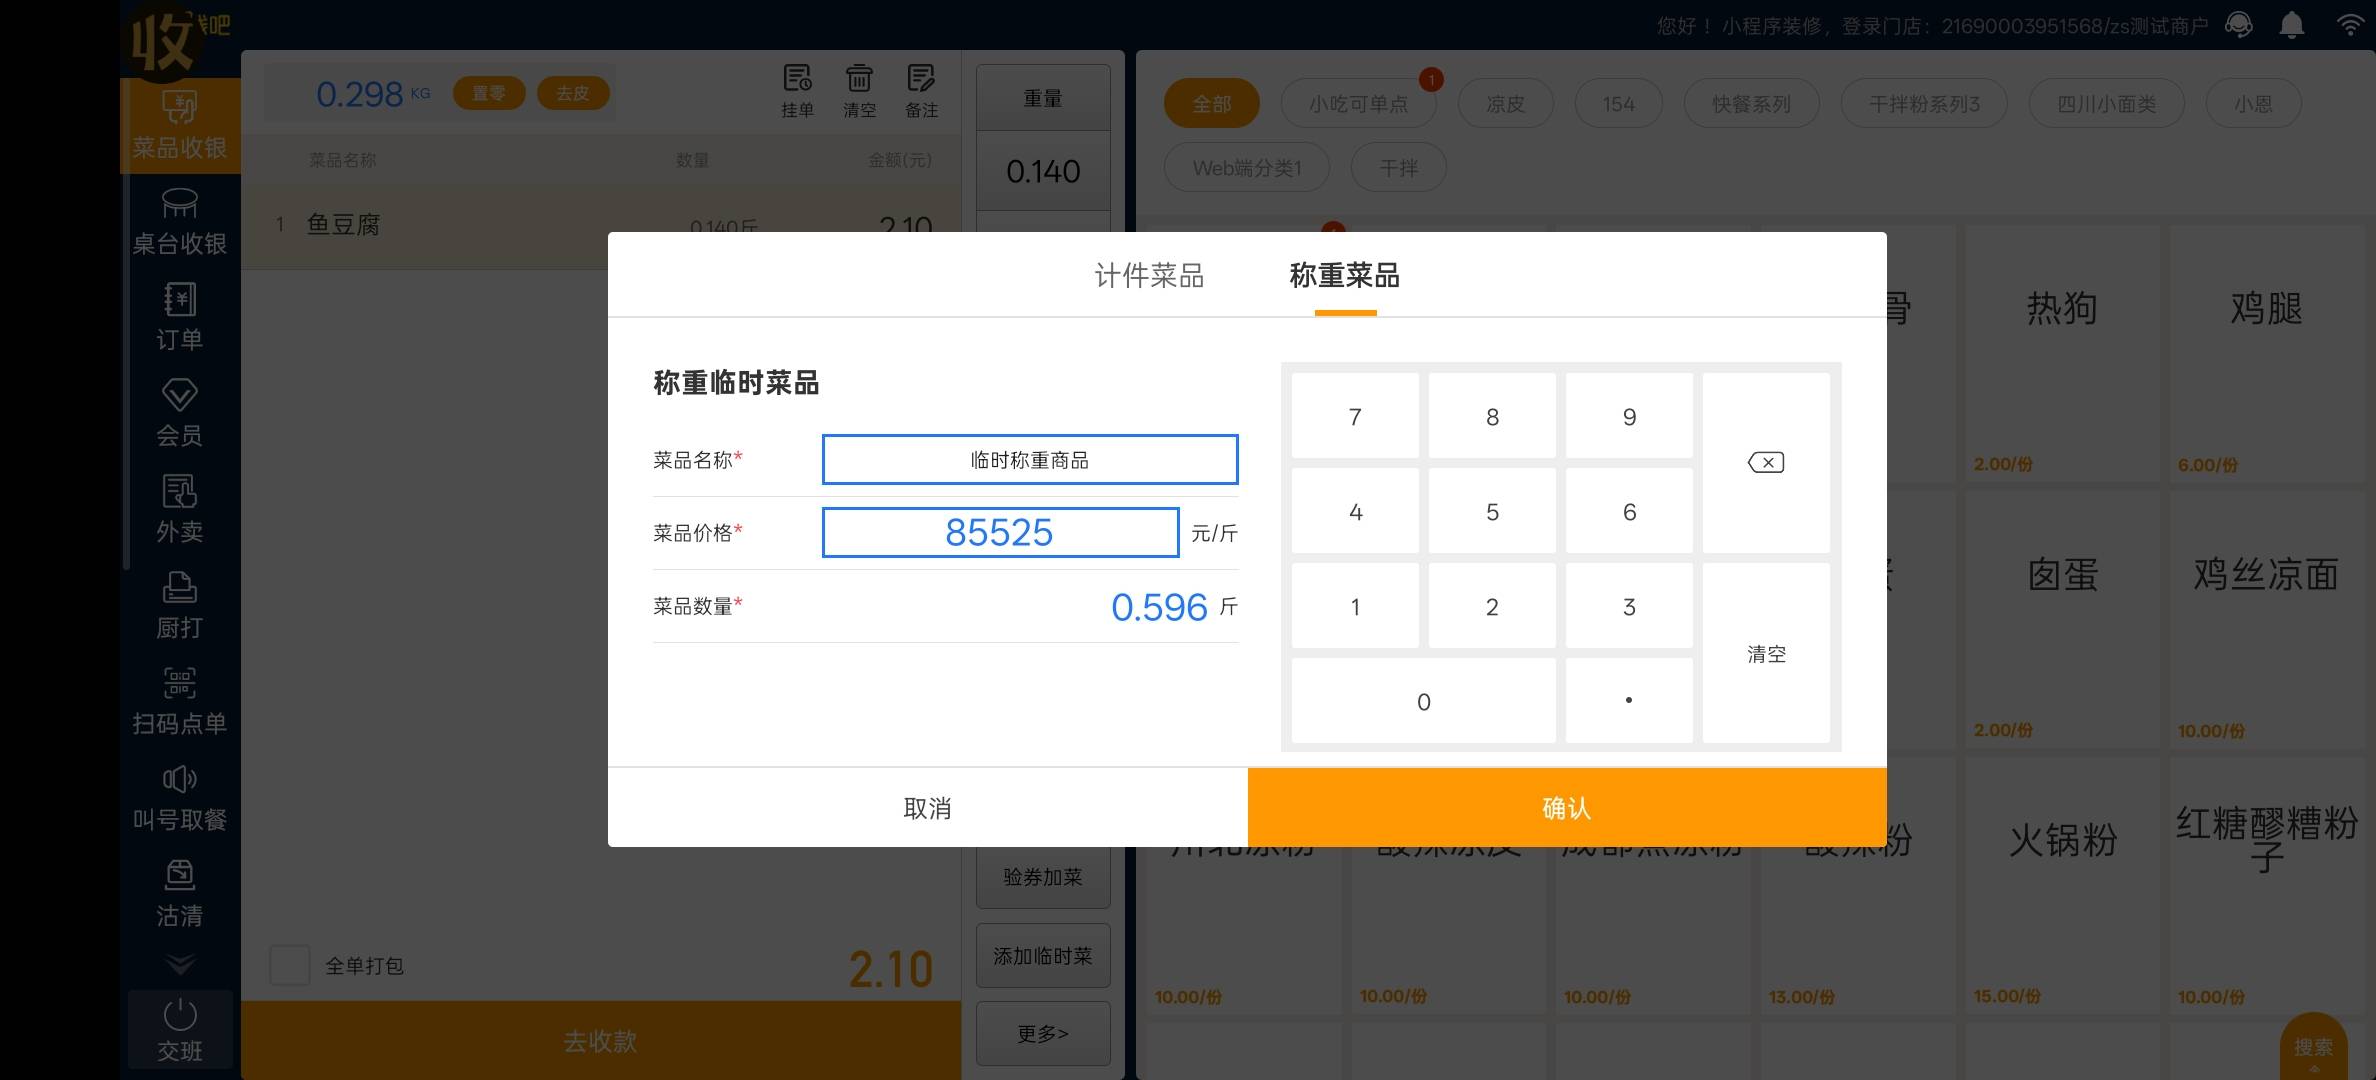Click the keypad 清空 clear button
The image size is (2376, 1080).
pyautogui.click(x=1766, y=653)
